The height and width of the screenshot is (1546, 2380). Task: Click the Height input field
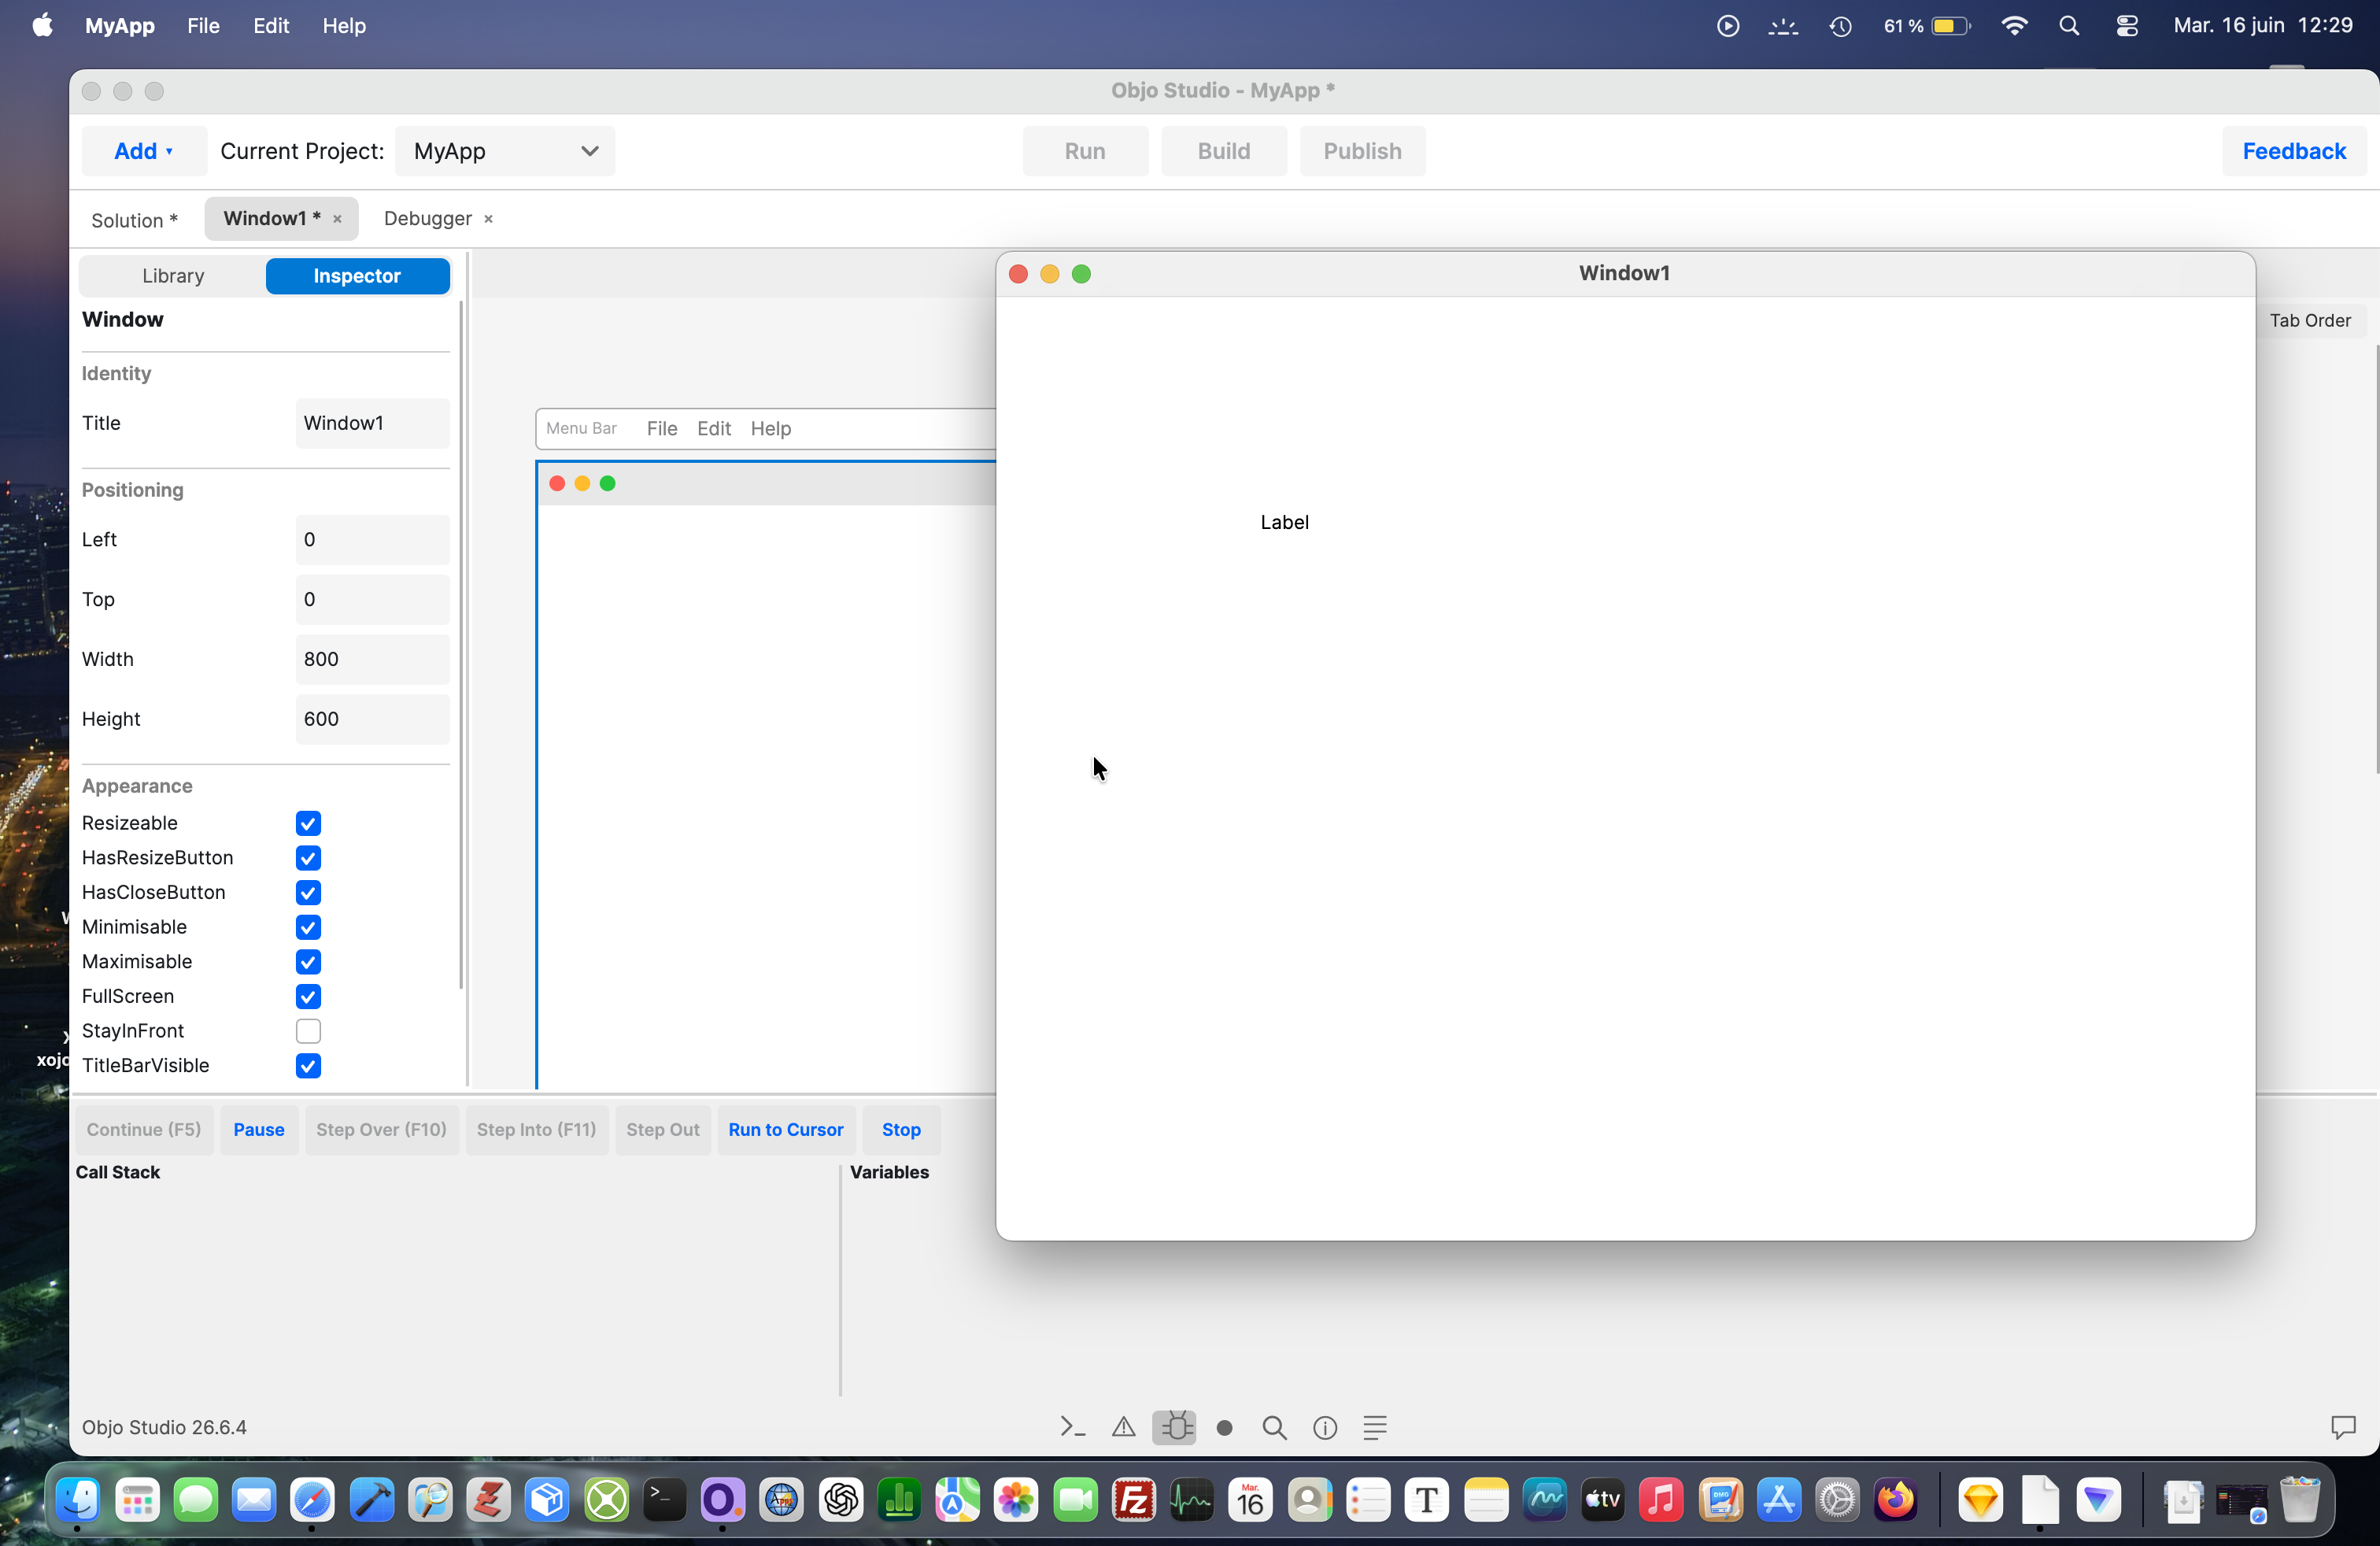point(372,719)
